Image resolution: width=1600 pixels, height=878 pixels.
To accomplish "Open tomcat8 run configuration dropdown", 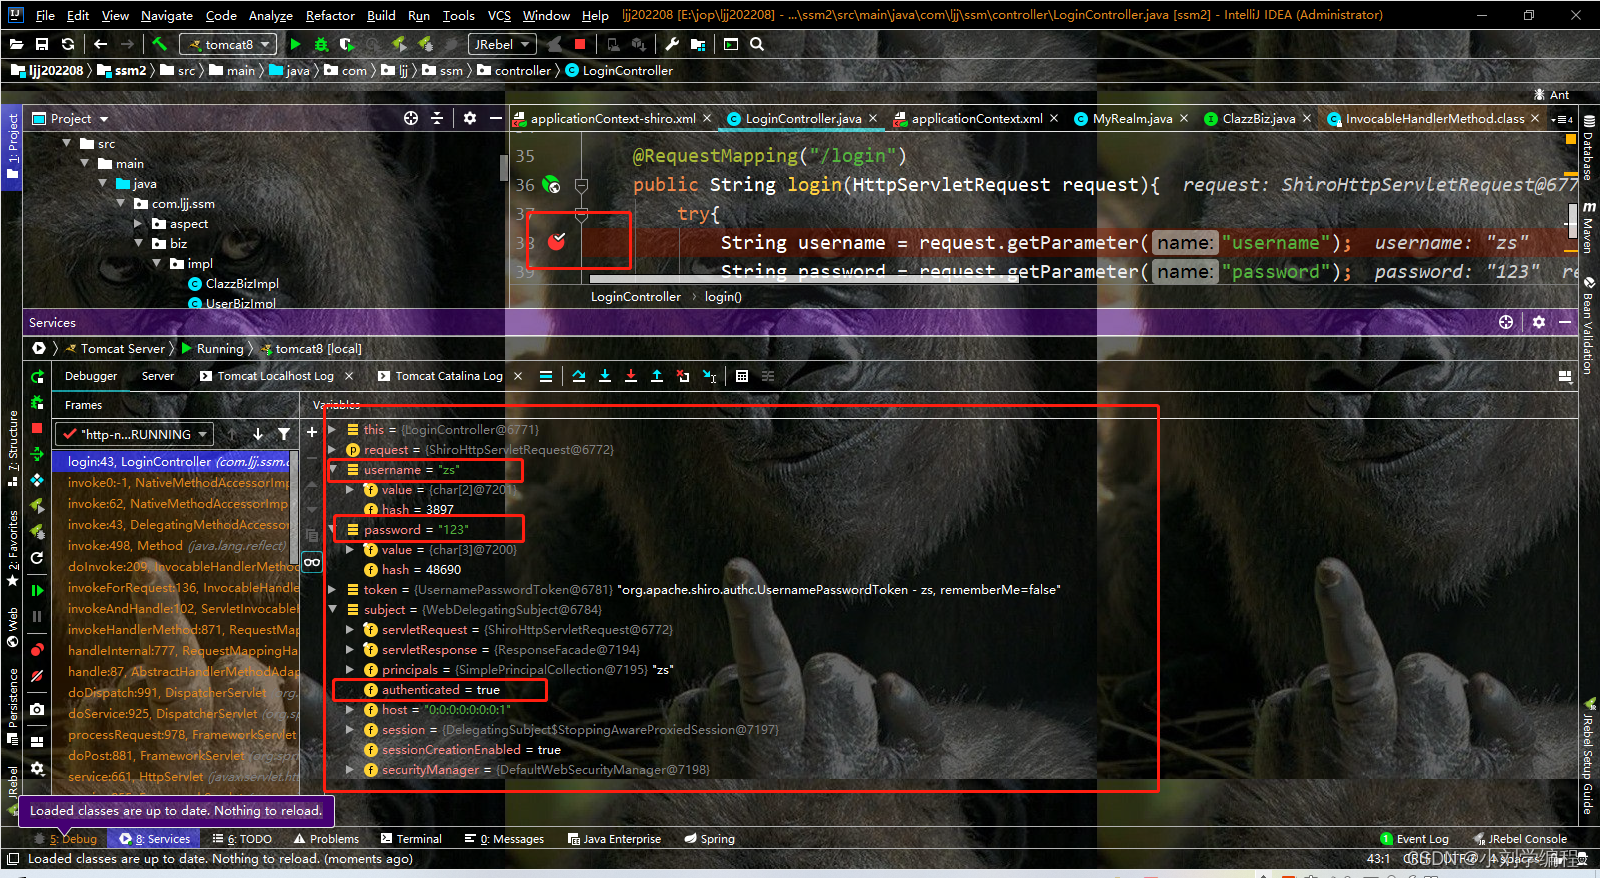I will tap(228, 44).
